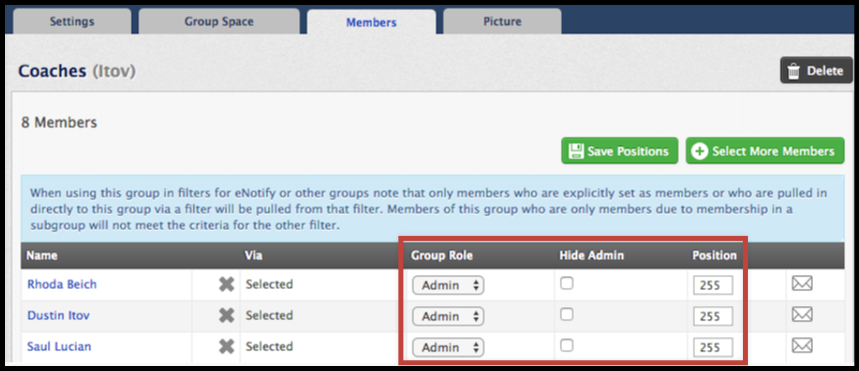Screen dimensions: 859x371
Task: Click the Name column header
Action: (x=42, y=255)
